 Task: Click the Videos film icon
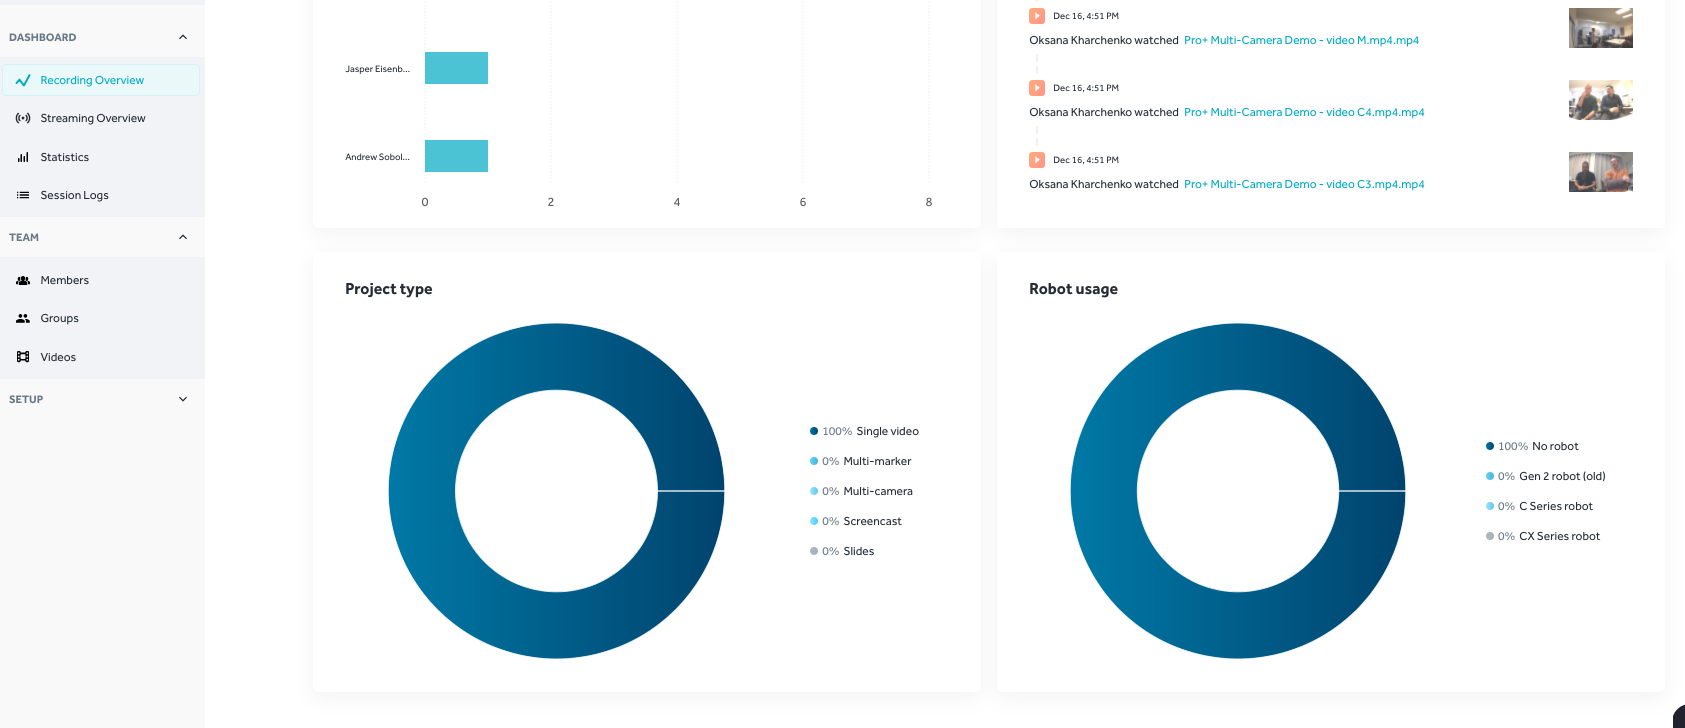(x=23, y=357)
